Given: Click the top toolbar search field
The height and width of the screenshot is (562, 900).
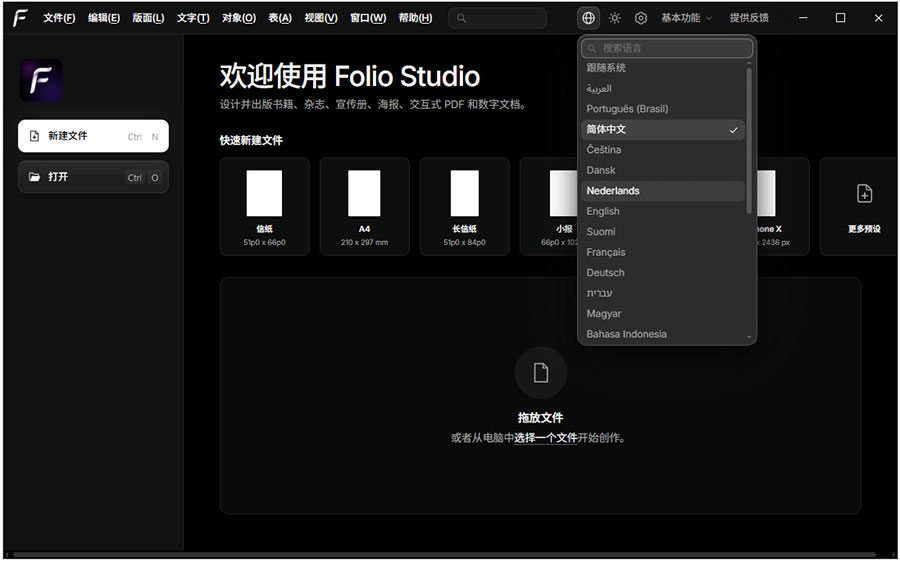Looking at the screenshot, I should click(497, 18).
